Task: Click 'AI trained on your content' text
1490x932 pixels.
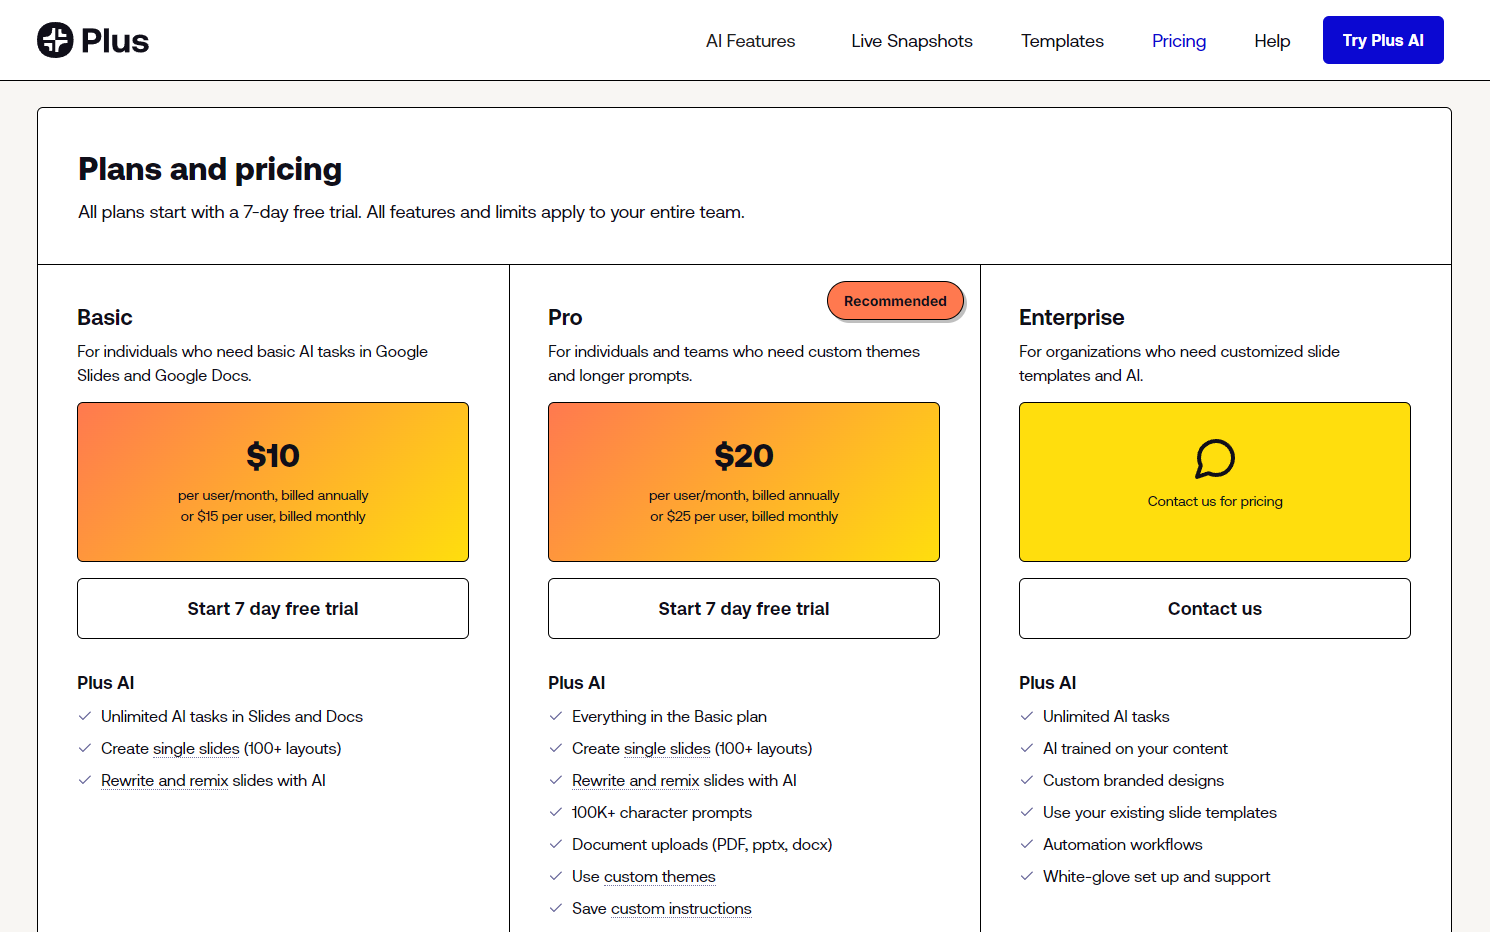Action: [1135, 748]
